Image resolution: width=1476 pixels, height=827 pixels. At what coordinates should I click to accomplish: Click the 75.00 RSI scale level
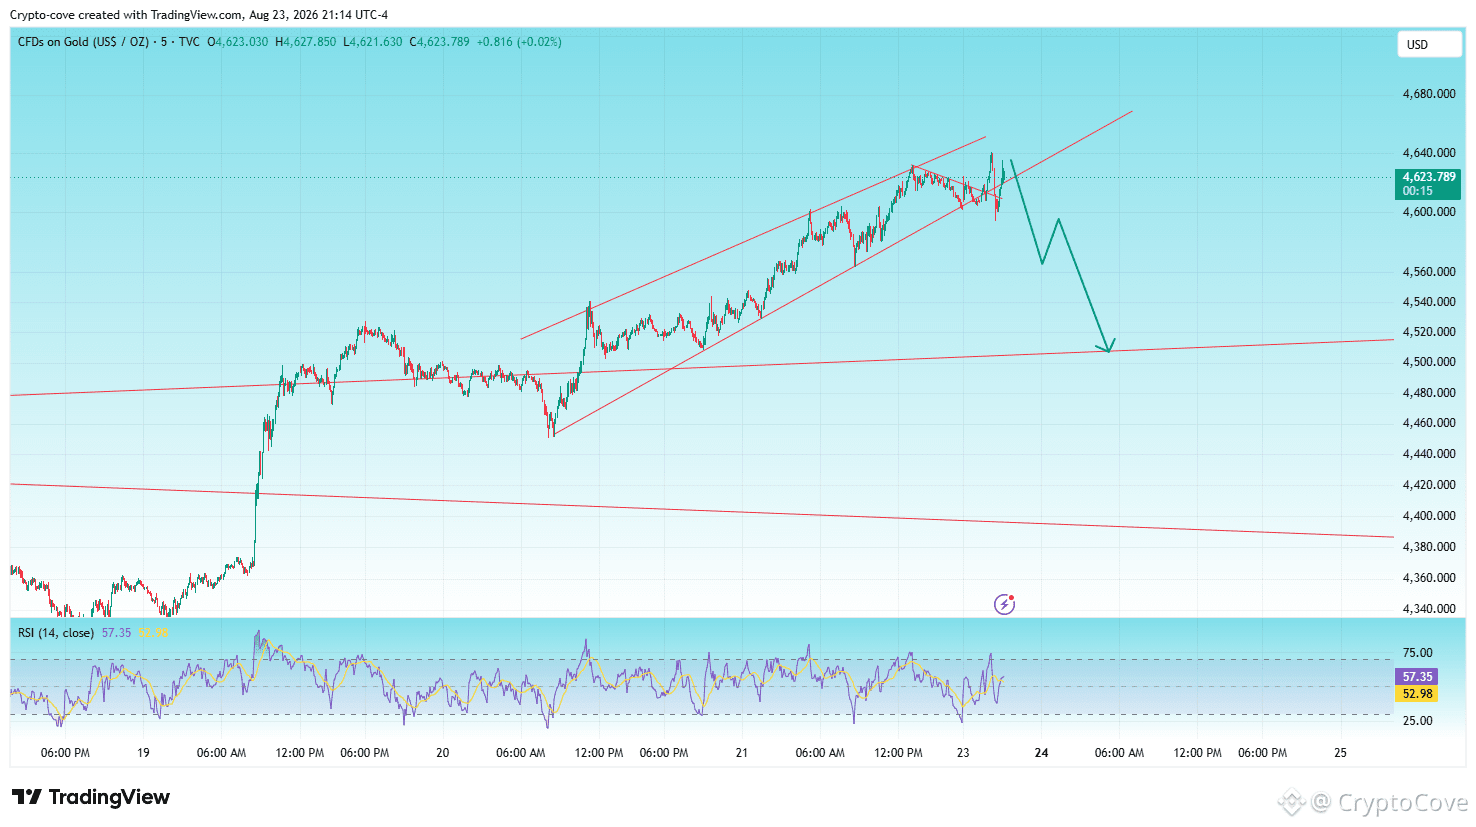1418,653
